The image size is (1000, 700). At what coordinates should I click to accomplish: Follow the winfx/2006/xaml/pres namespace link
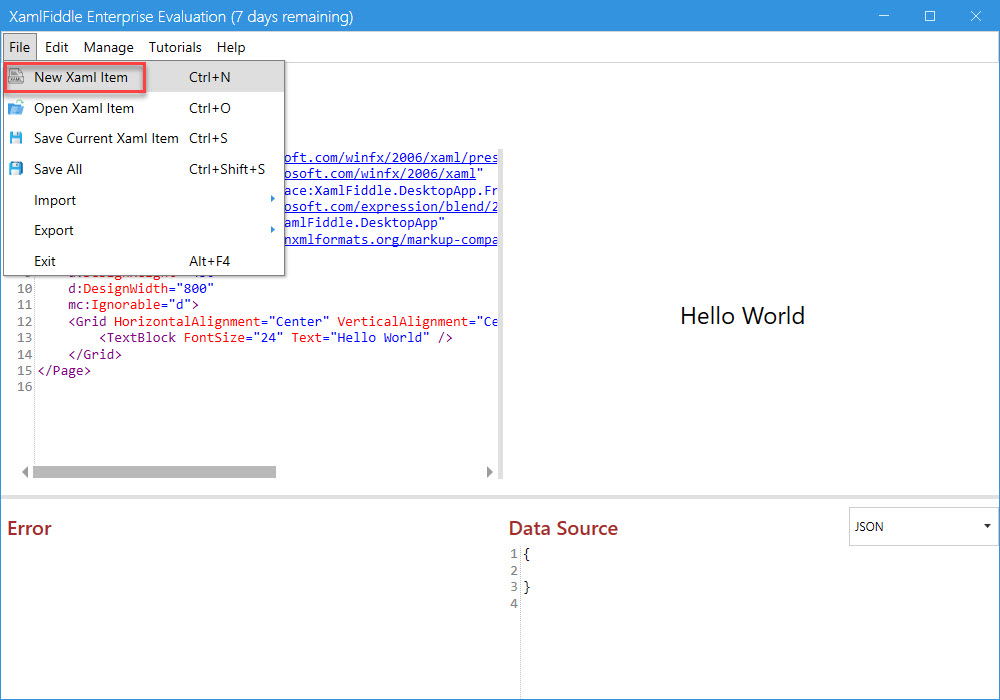click(391, 157)
